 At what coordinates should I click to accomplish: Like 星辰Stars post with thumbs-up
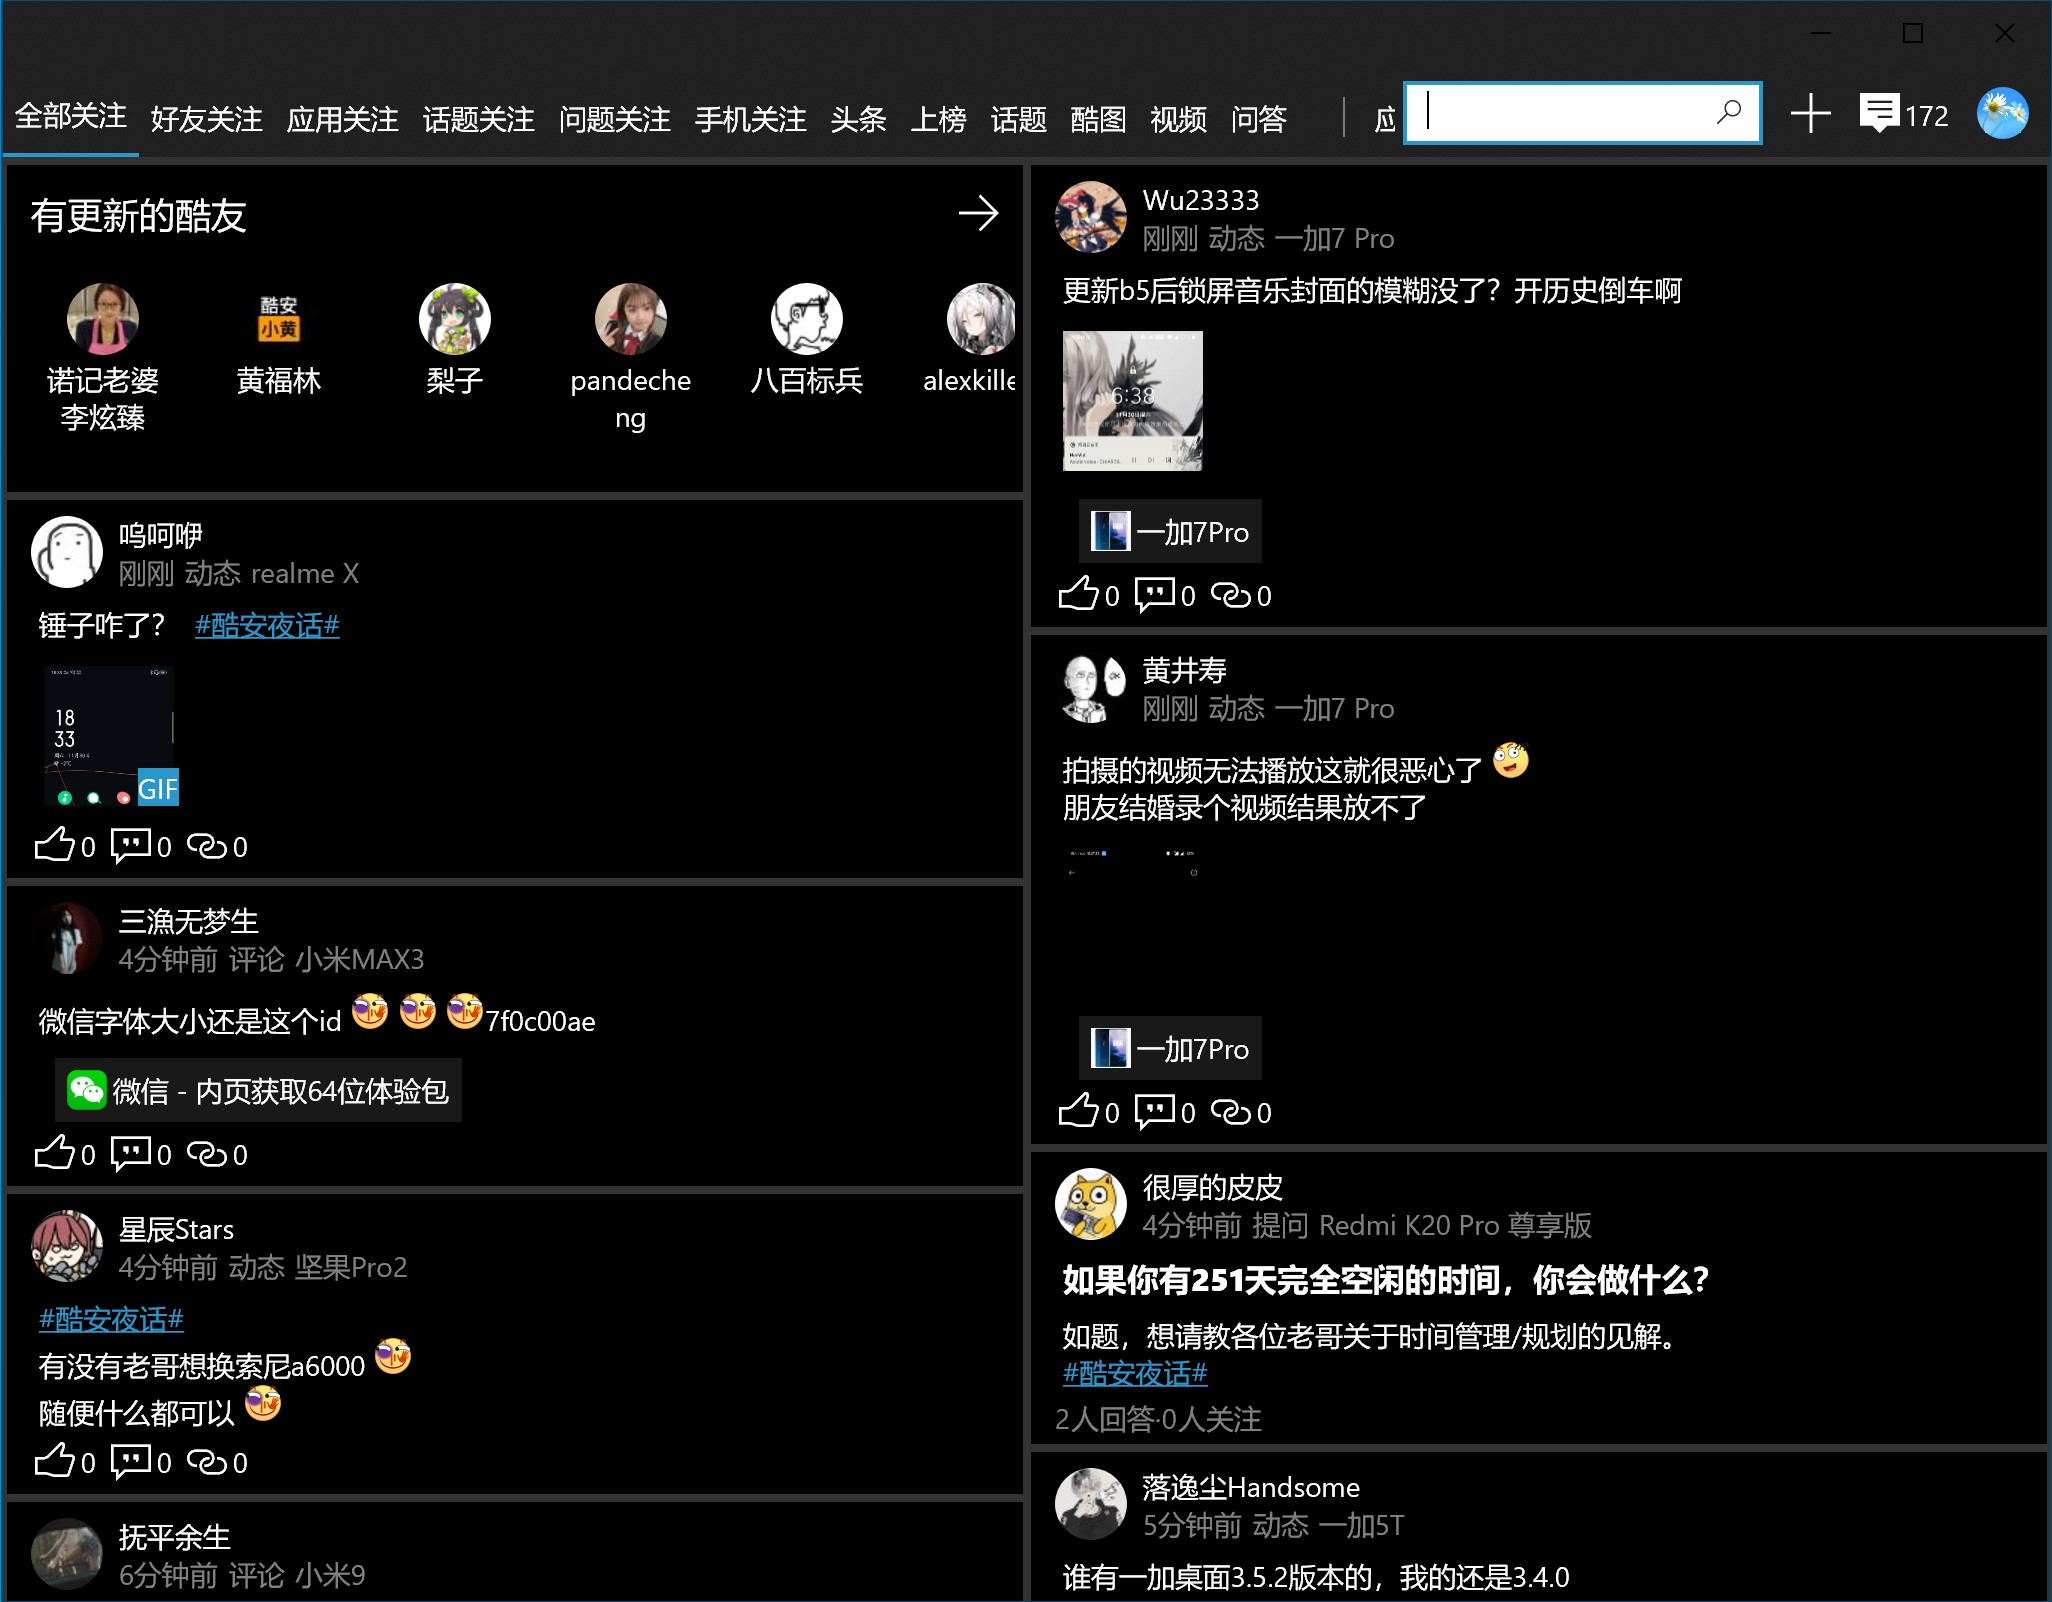55,1462
